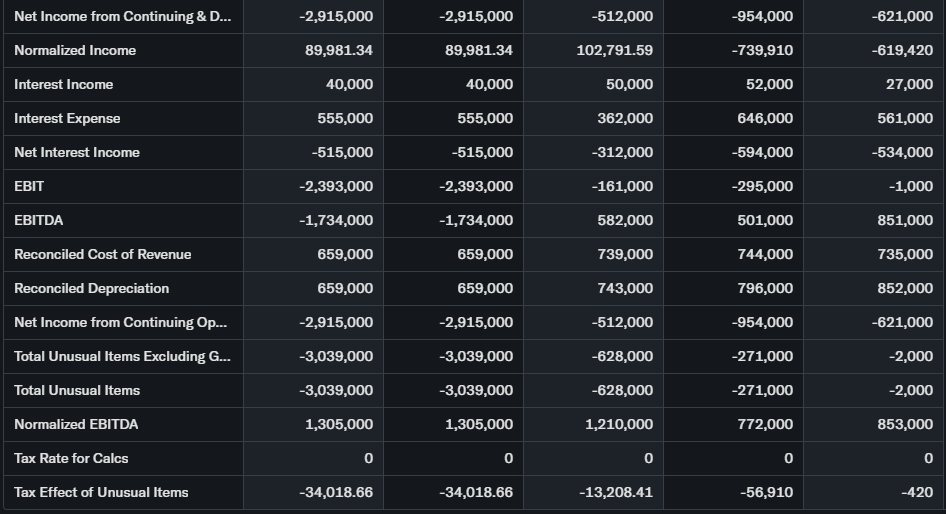Select the Reconciled Cost of Revenue label
The height and width of the screenshot is (514, 946).
pos(102,254)
